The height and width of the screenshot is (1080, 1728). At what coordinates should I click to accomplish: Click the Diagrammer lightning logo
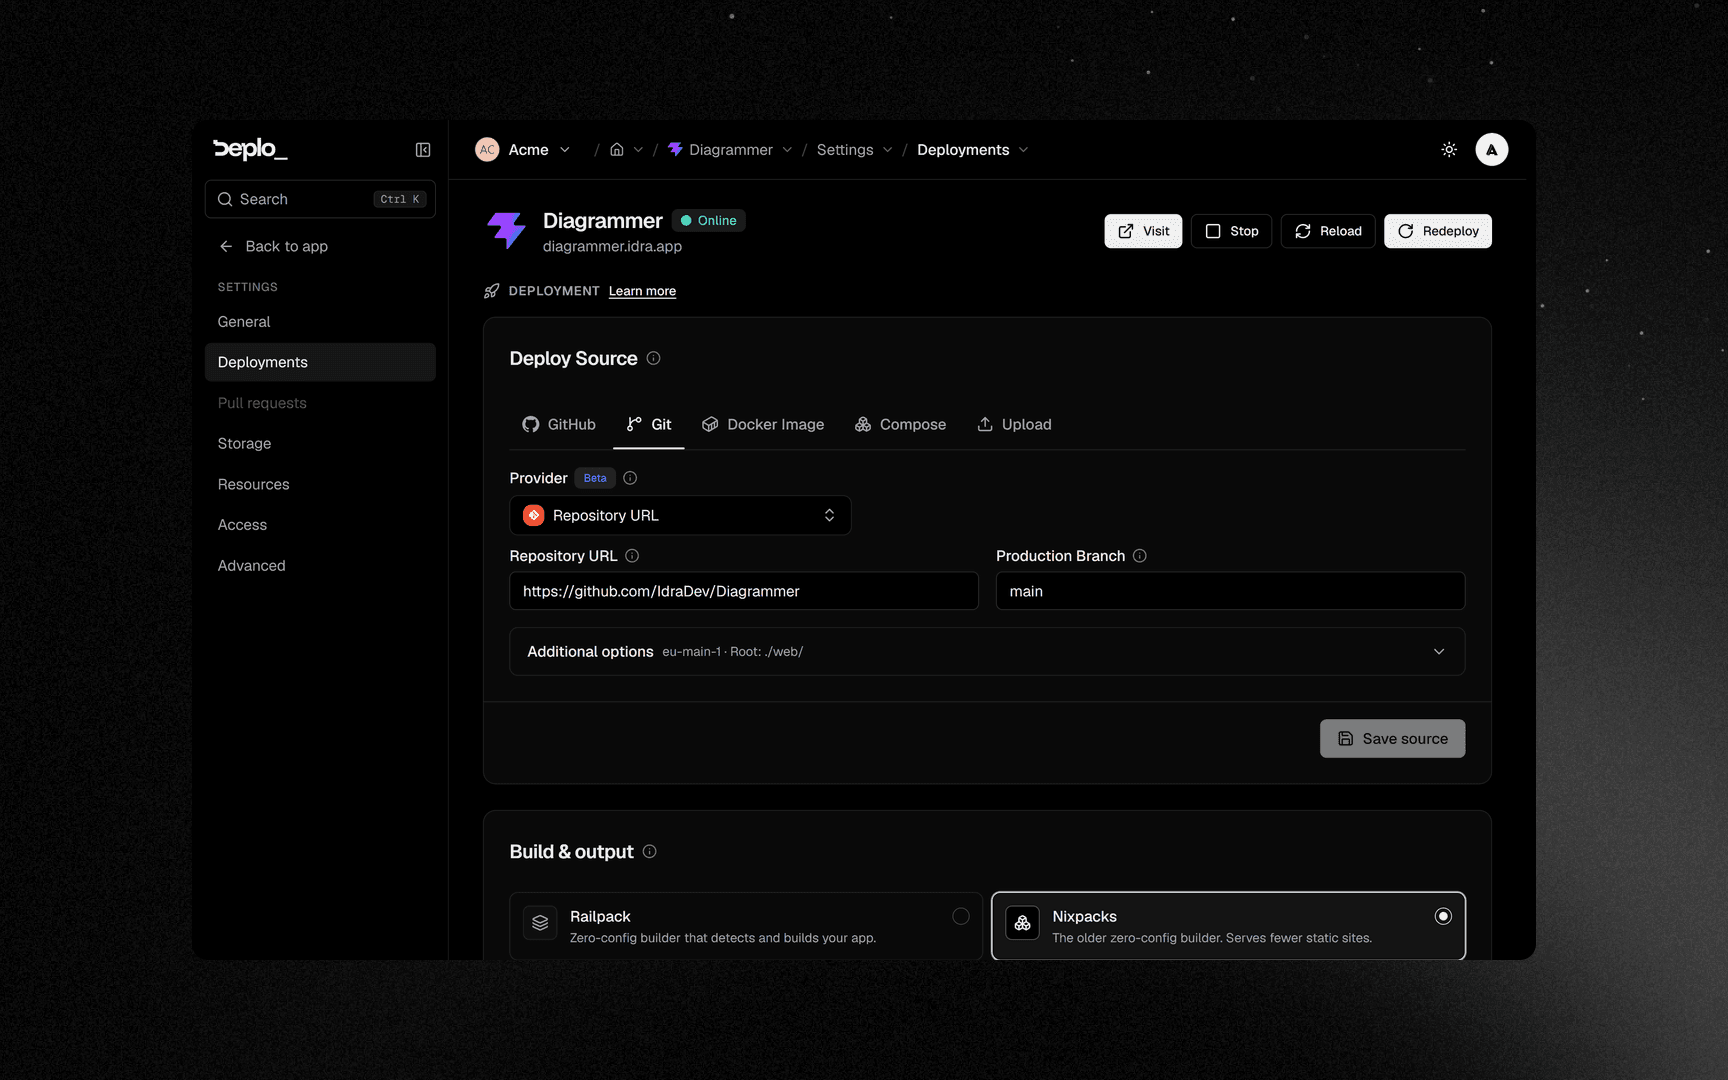pyautogui.click(x=506, y=230)
